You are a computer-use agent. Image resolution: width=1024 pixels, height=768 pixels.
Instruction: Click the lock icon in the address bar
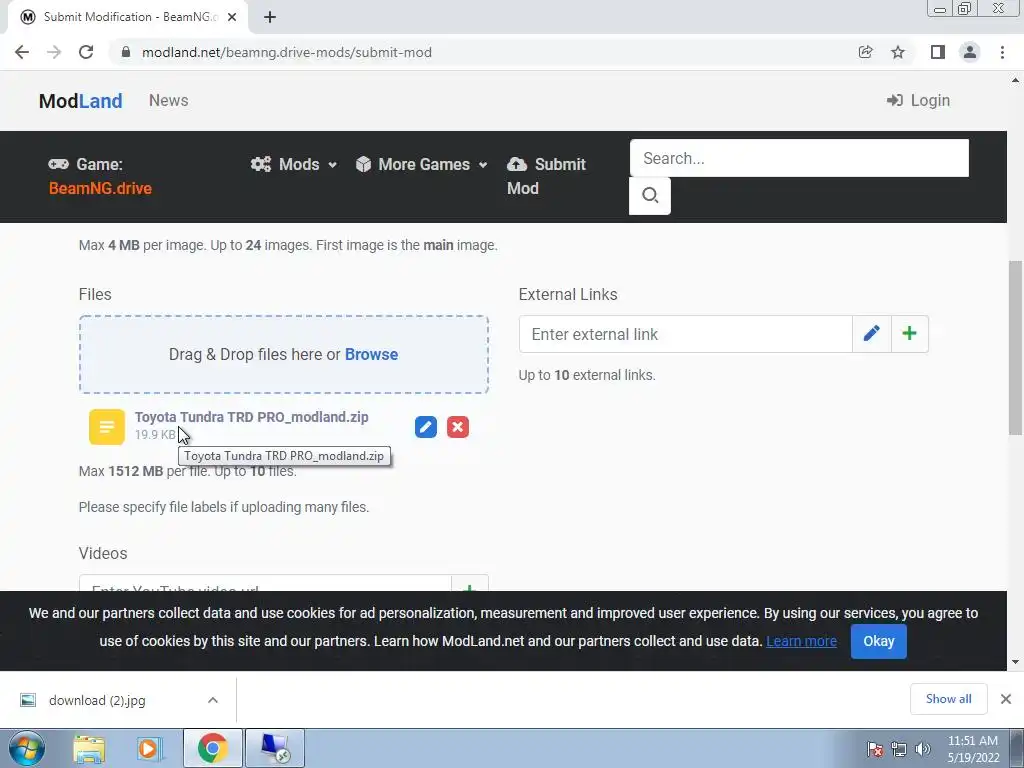[x=126, y=52]
